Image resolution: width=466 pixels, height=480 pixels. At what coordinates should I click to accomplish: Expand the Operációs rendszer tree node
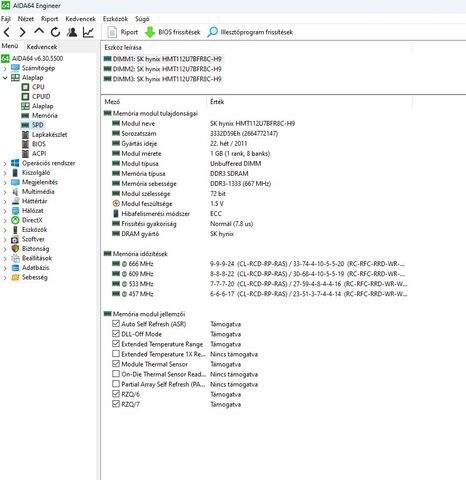tap(5, 163)
